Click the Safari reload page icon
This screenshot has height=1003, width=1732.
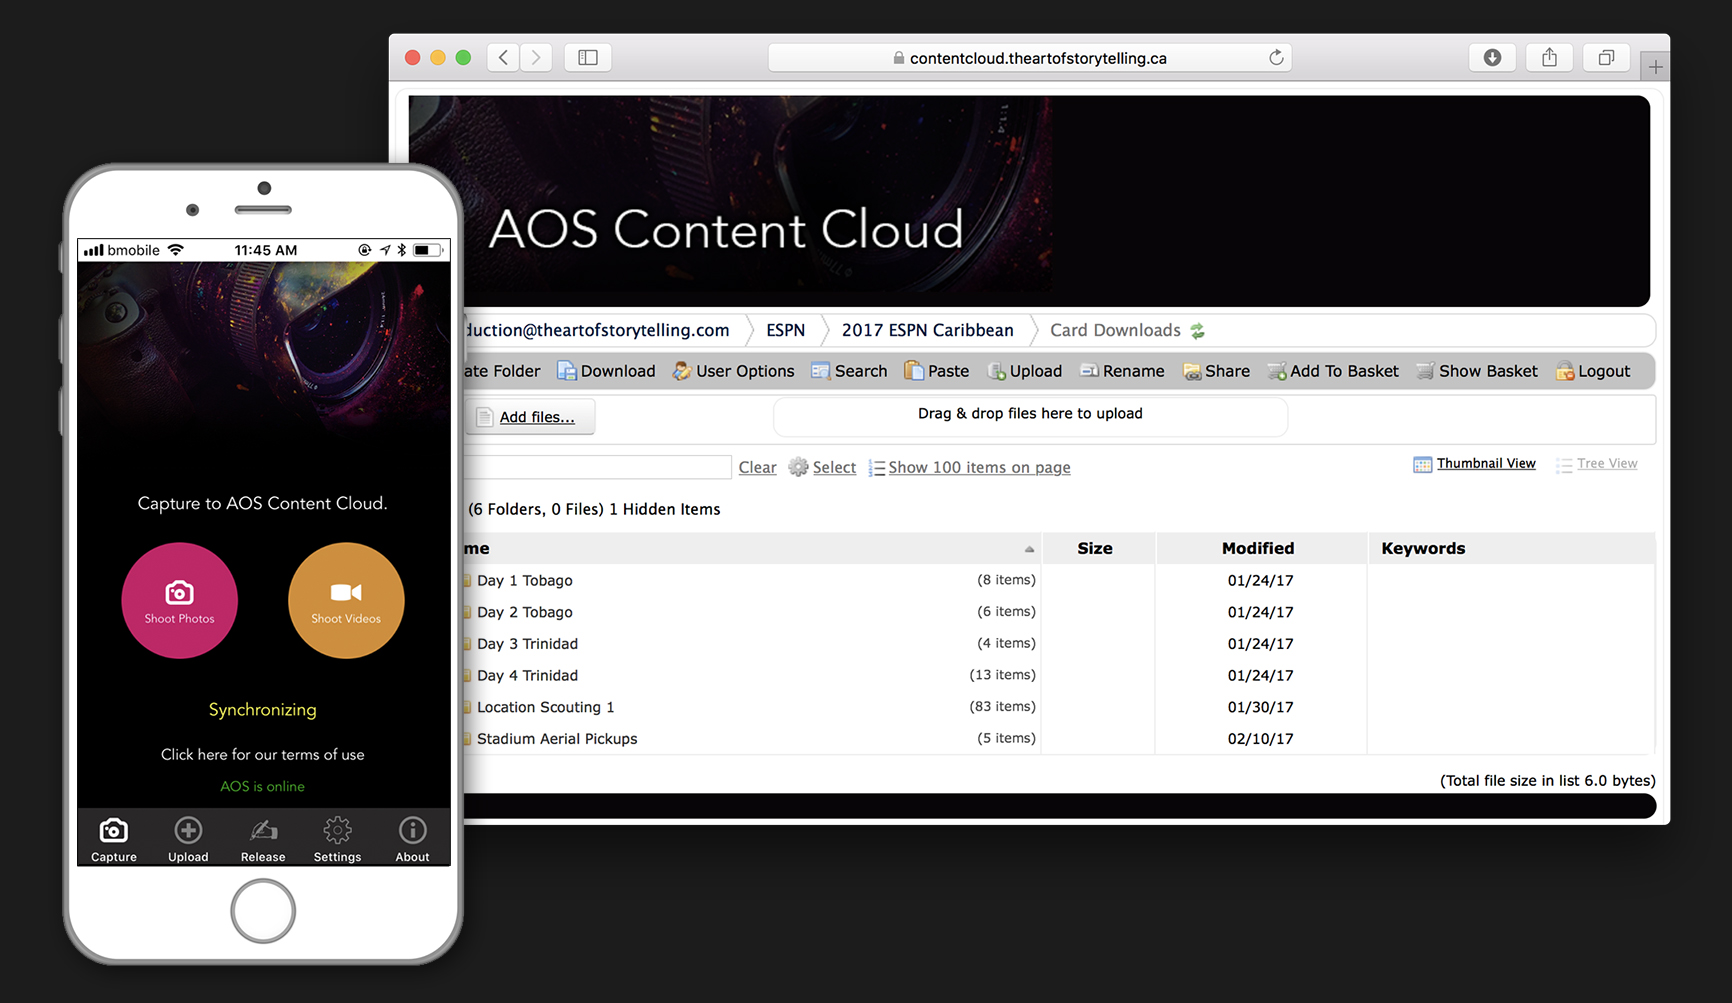point(1276,58)
